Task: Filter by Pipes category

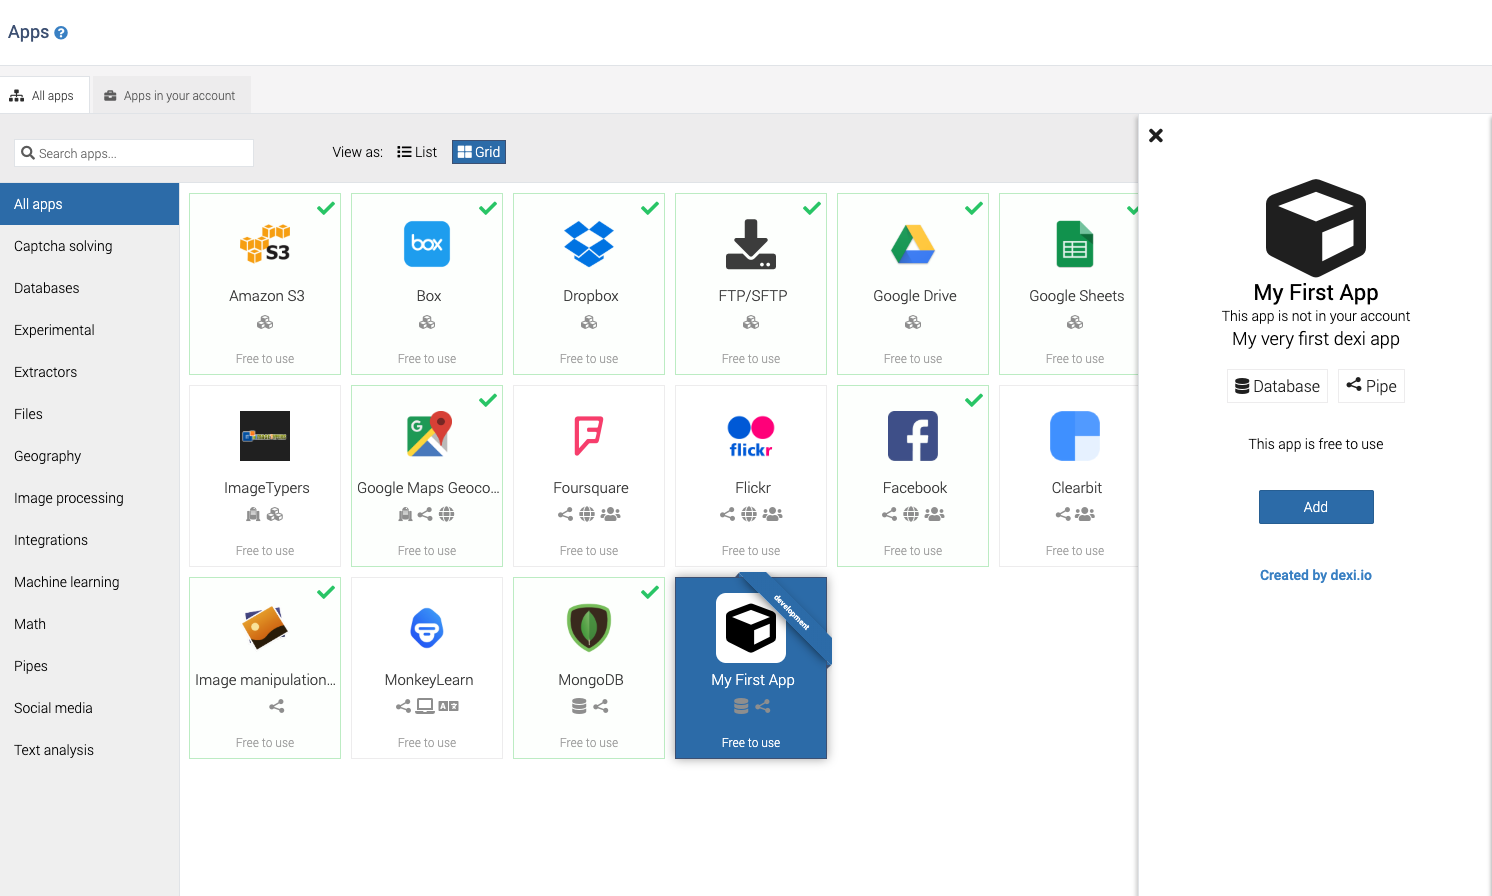Action: click(90, 666)
